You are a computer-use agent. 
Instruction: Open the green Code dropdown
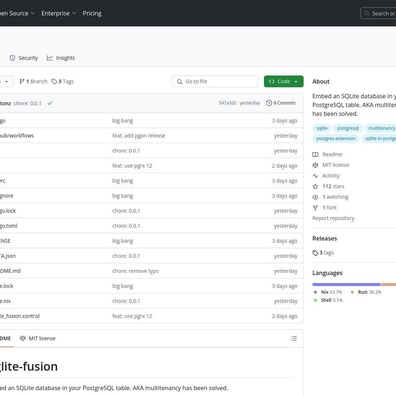pos(284,81)
